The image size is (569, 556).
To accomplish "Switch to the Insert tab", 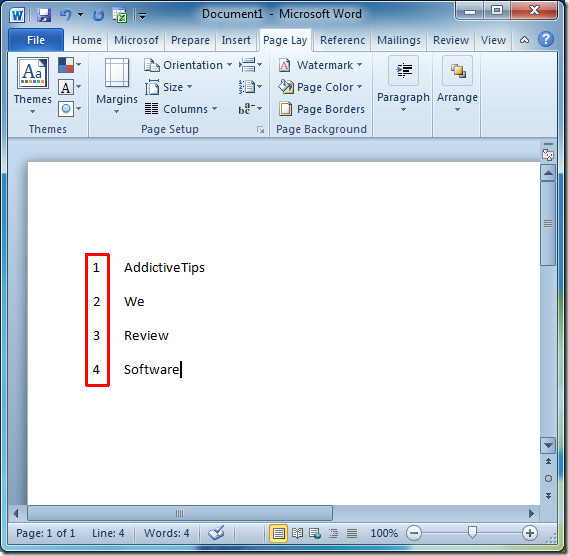I will pos(236,40).
